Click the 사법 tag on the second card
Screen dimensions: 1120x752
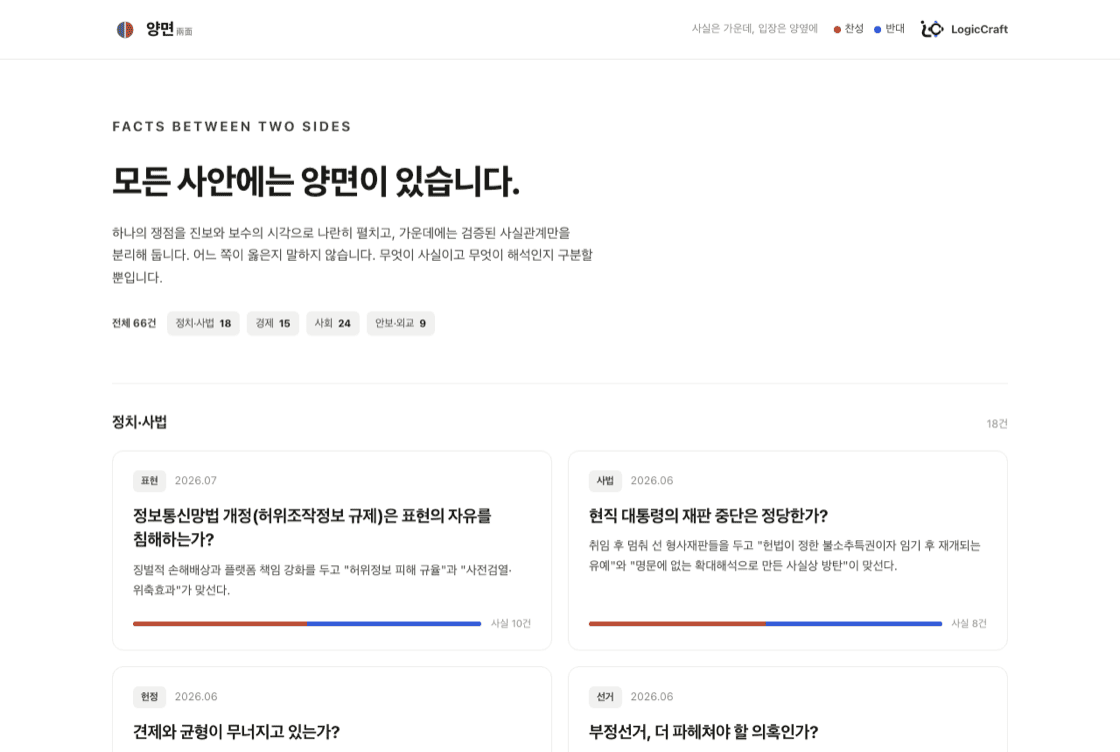tap(605, 481)
